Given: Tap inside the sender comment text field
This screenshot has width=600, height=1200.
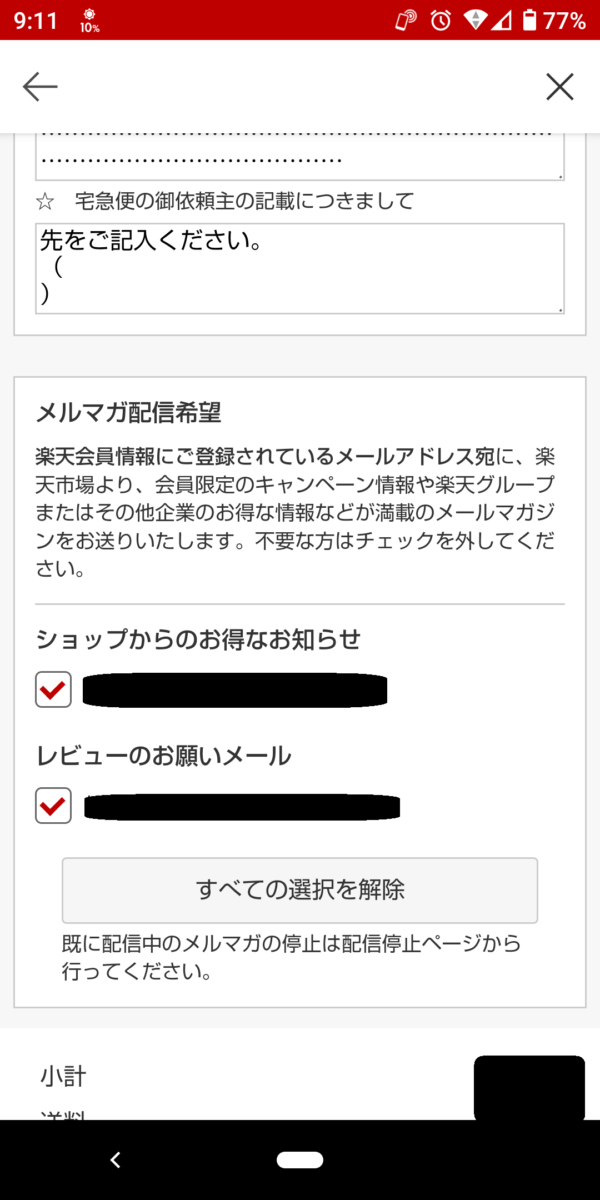Looking at the screenshot, I should coord(300,268).
